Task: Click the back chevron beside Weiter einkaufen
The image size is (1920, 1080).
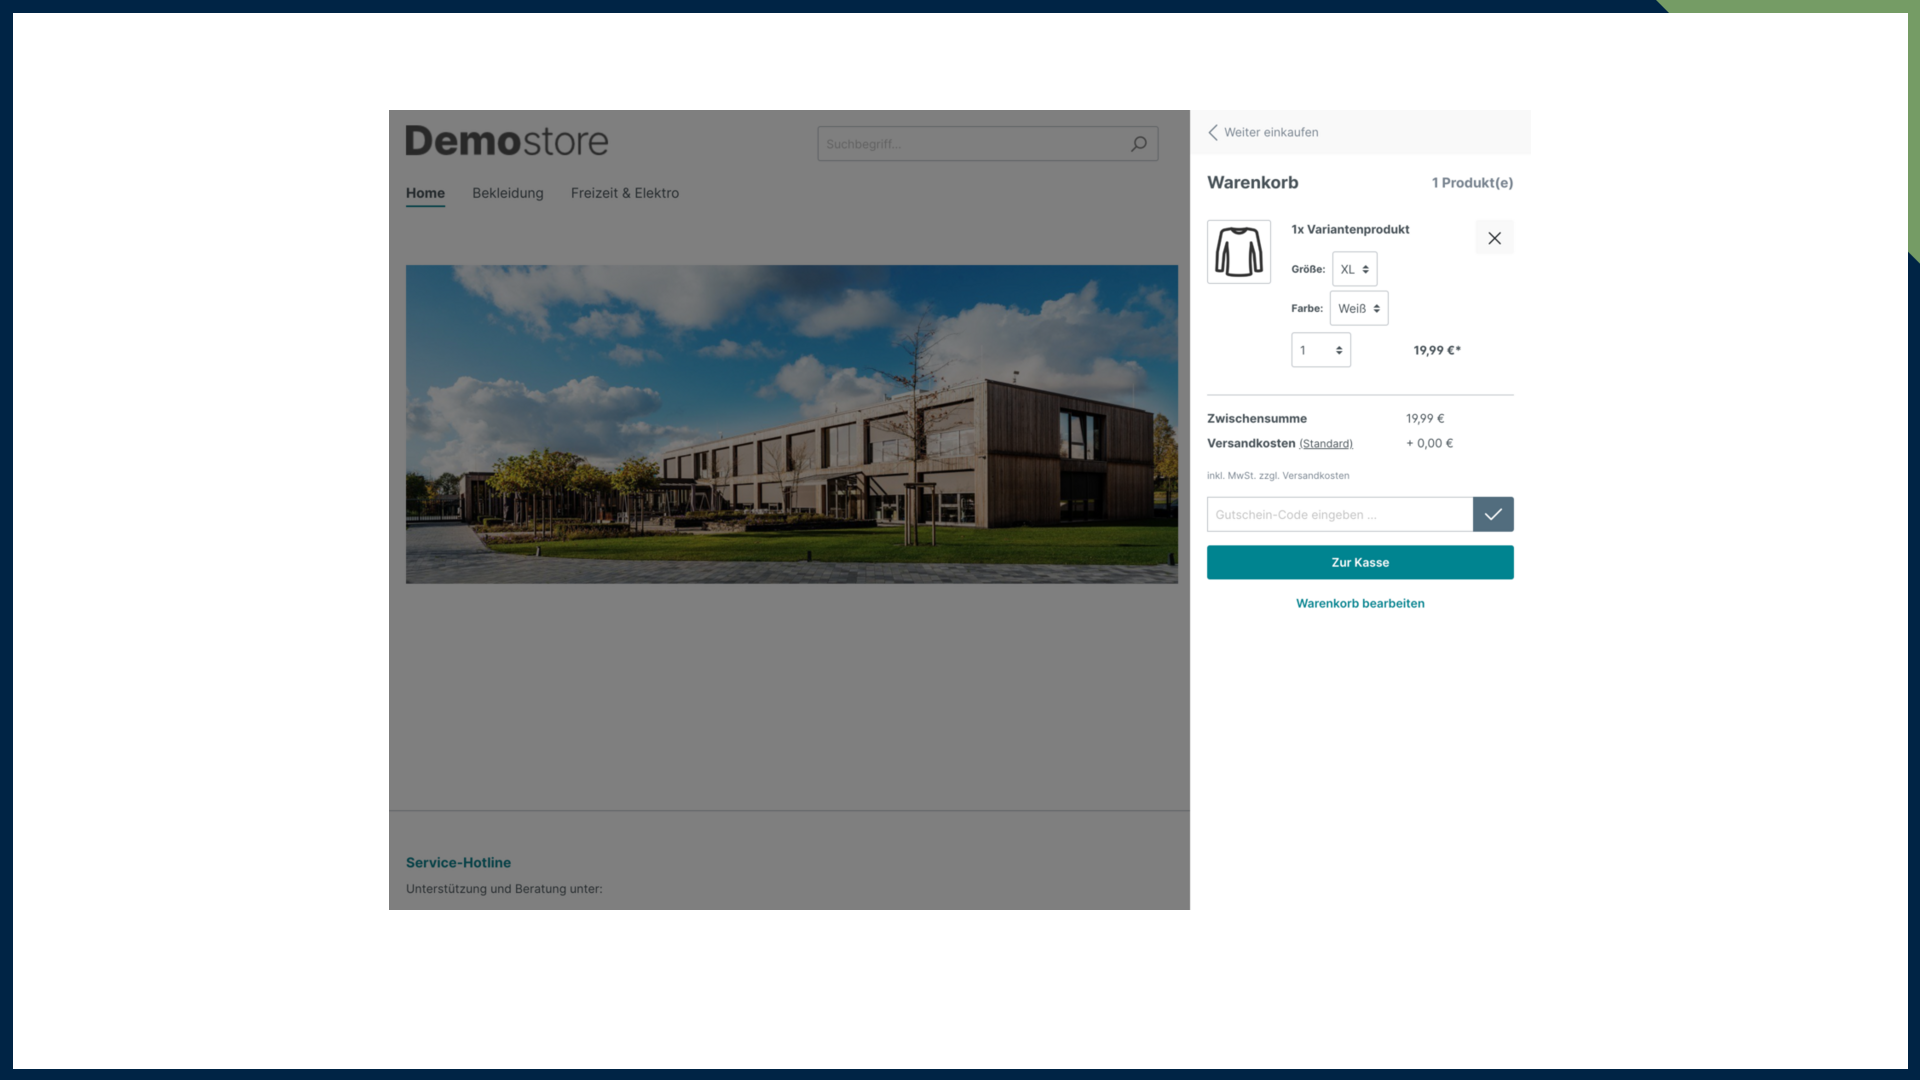Action: 1213,132
